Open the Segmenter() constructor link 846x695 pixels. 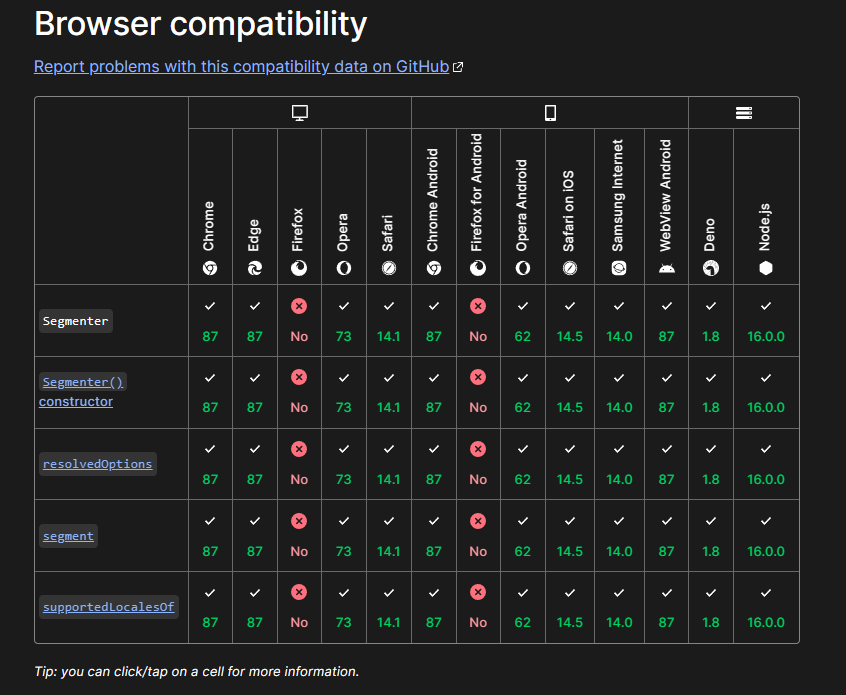(x=83, y=381)
